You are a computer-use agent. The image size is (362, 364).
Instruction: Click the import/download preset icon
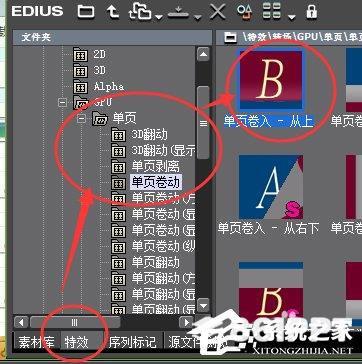(178, 12)
